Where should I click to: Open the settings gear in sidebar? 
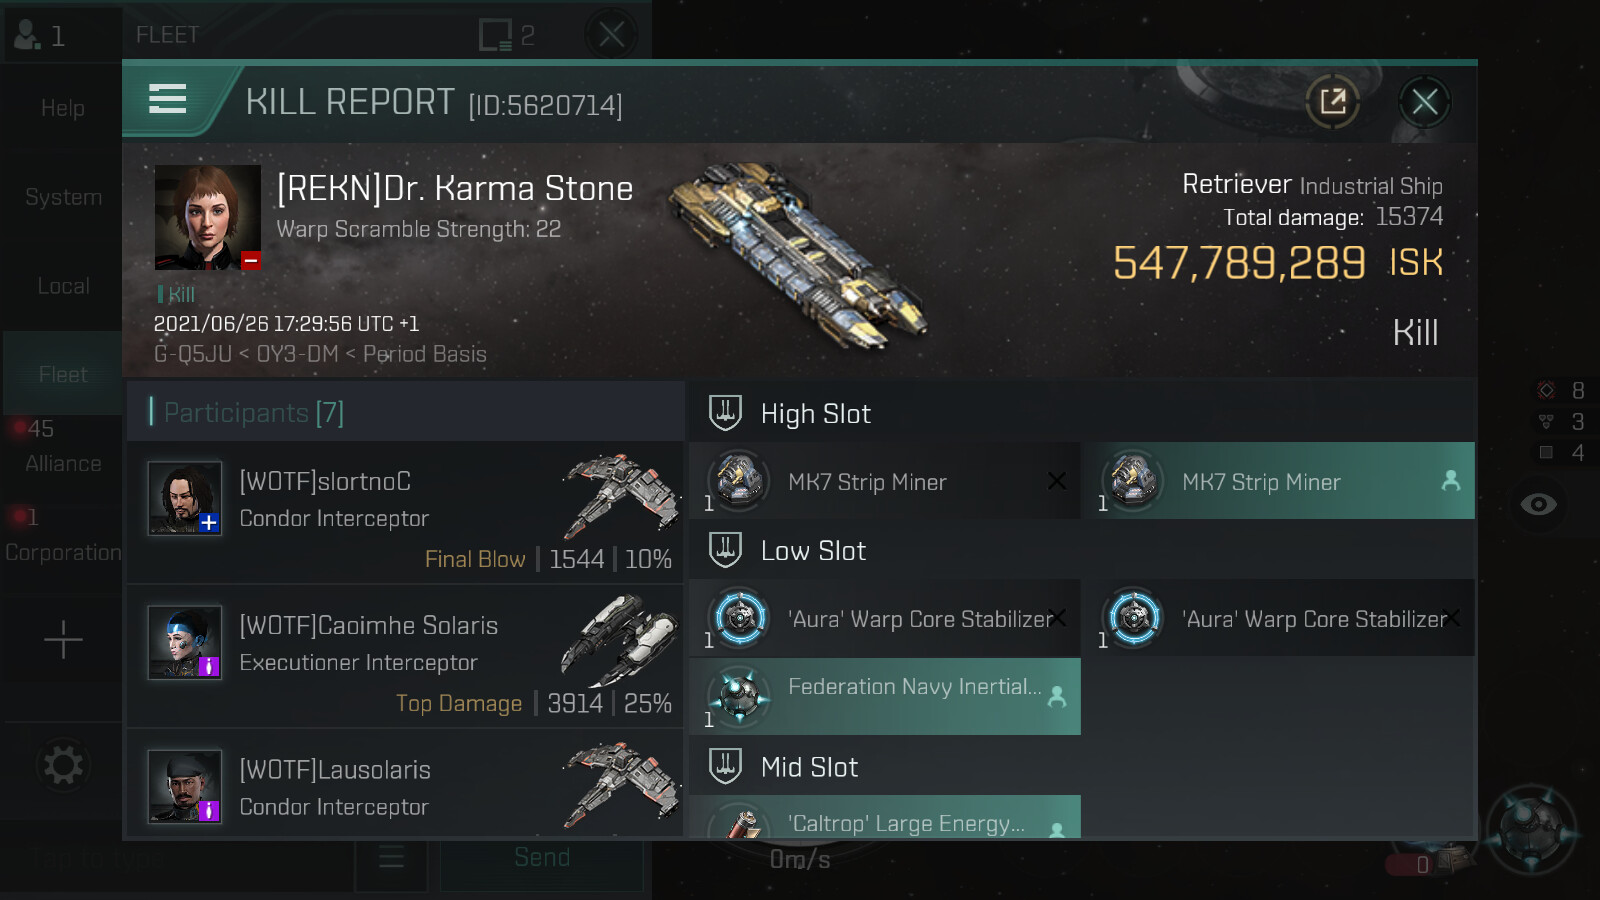click(x=63, y=766)
